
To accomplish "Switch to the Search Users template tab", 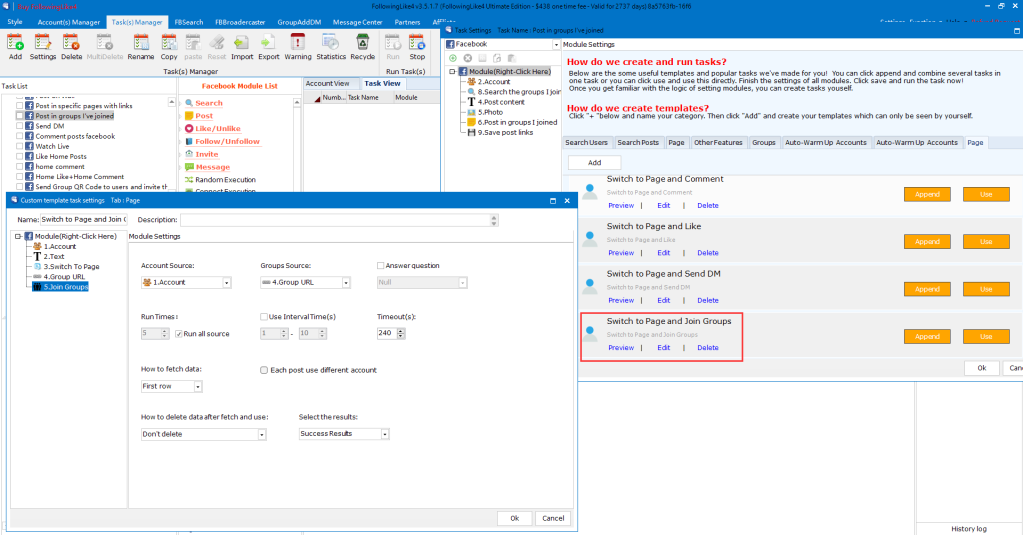I will coord(586,142).
